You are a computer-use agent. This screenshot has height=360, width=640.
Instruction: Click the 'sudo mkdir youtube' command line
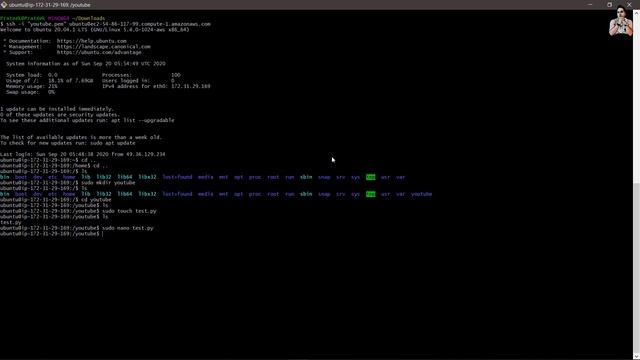68,183
